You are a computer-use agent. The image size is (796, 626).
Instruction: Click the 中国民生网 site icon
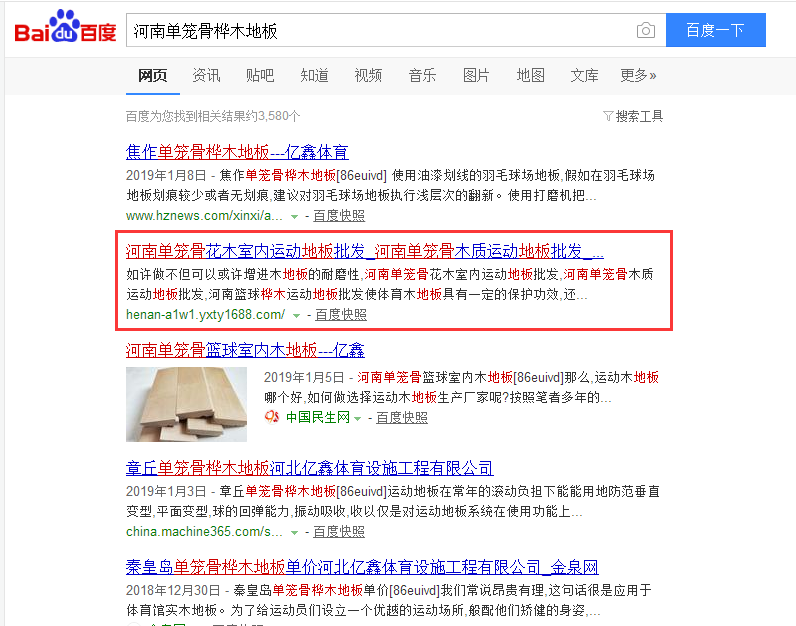272,417
